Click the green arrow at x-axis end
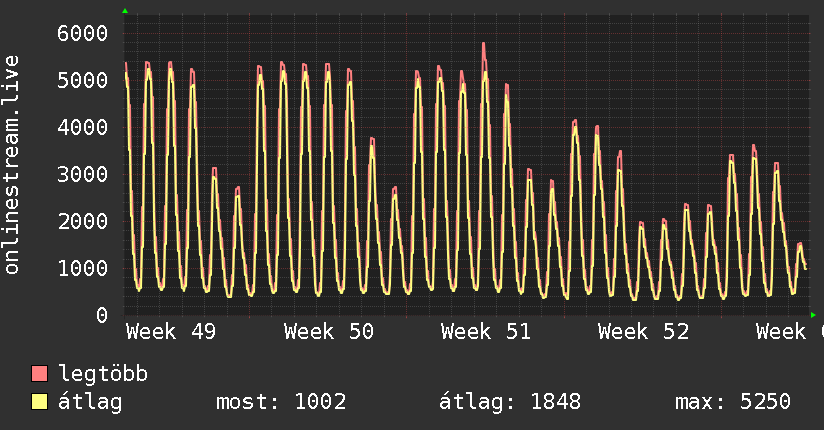824x430 pixels. (813, 315)
